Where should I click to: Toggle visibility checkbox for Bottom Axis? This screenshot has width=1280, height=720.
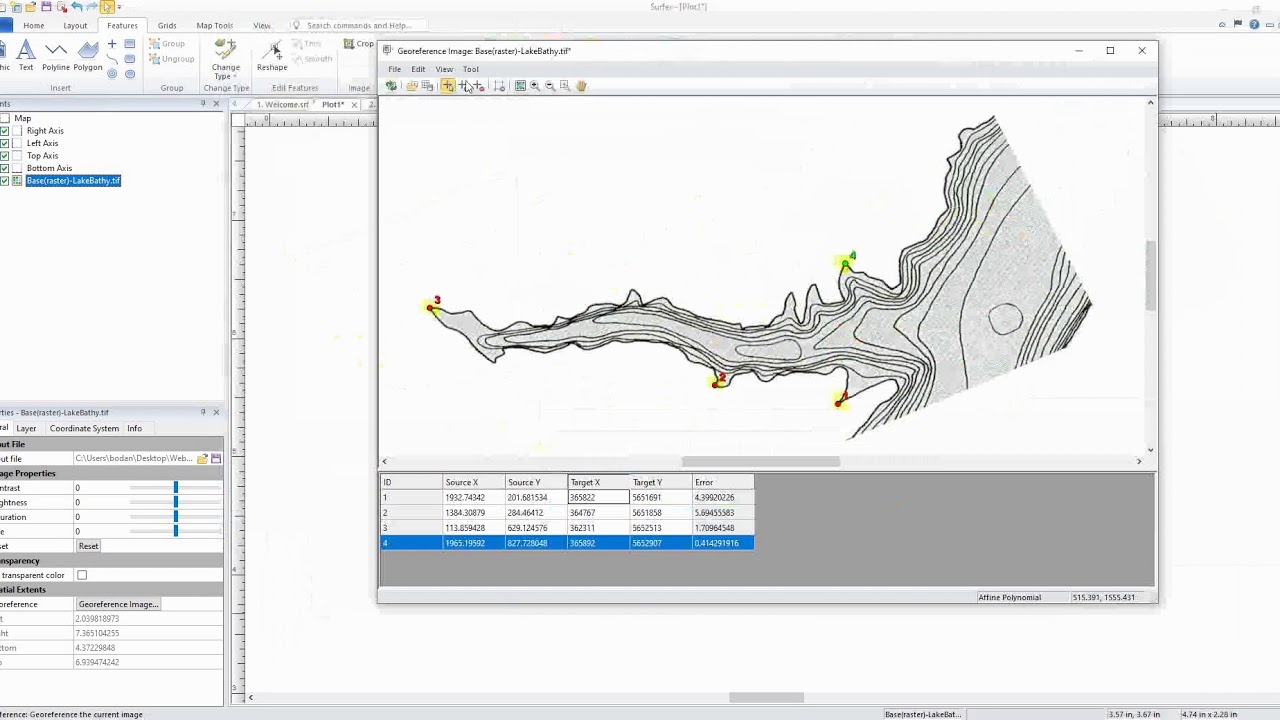[5, 168]
